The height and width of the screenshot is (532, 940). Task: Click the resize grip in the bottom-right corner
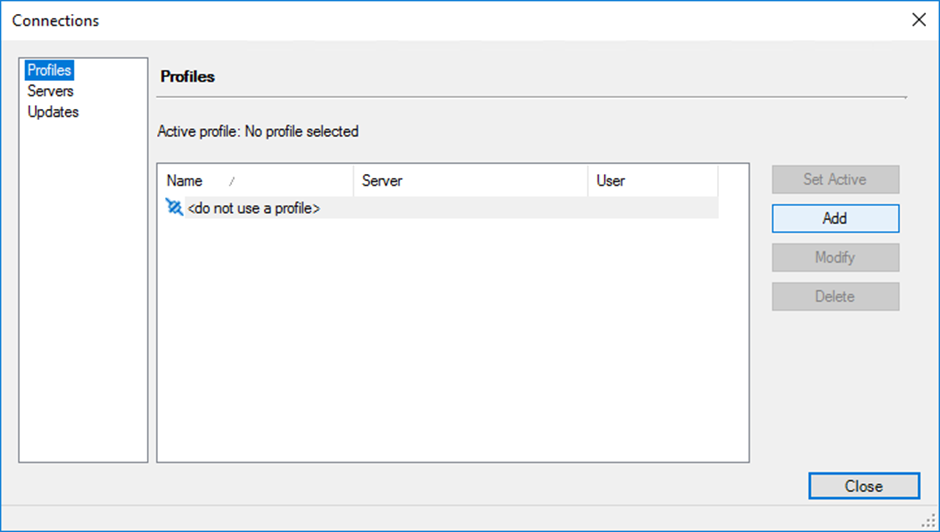tap(929, 522)
